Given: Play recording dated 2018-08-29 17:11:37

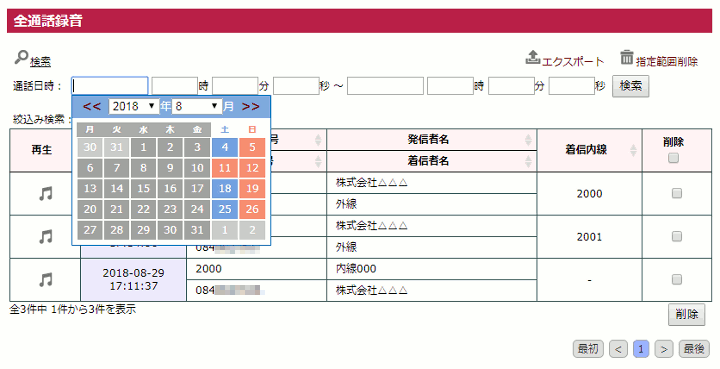Looking at the screenshot, I should click(x=45, y=280).
